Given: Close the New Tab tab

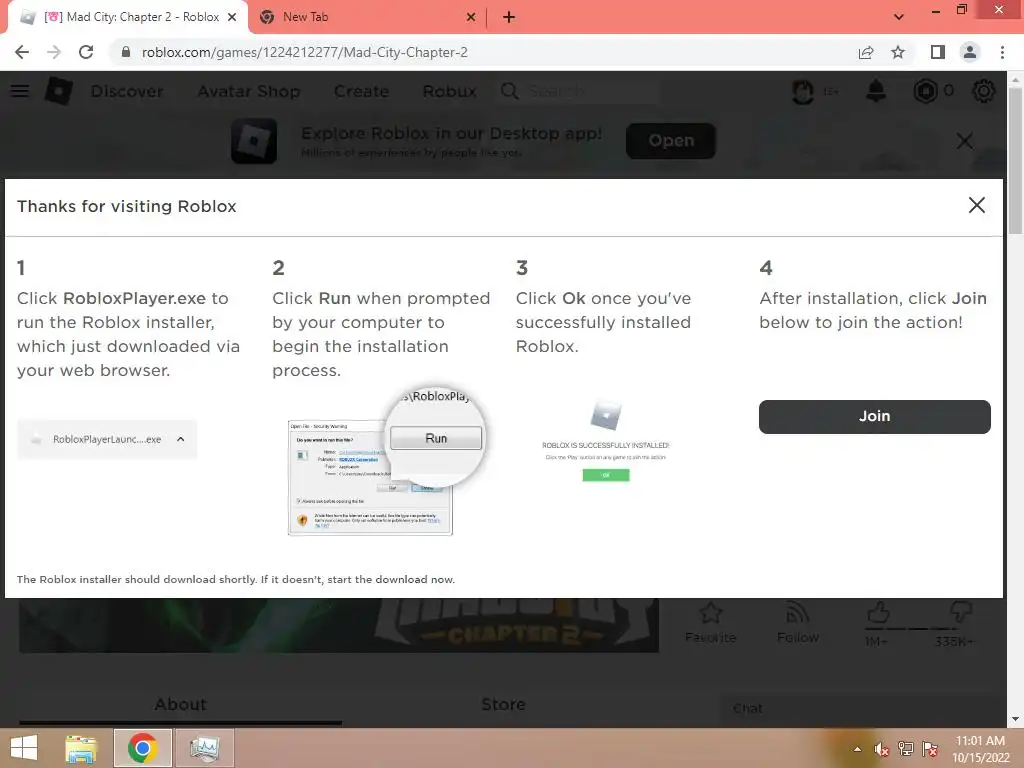Looking at the screenshot, I should tap(471, 18).
